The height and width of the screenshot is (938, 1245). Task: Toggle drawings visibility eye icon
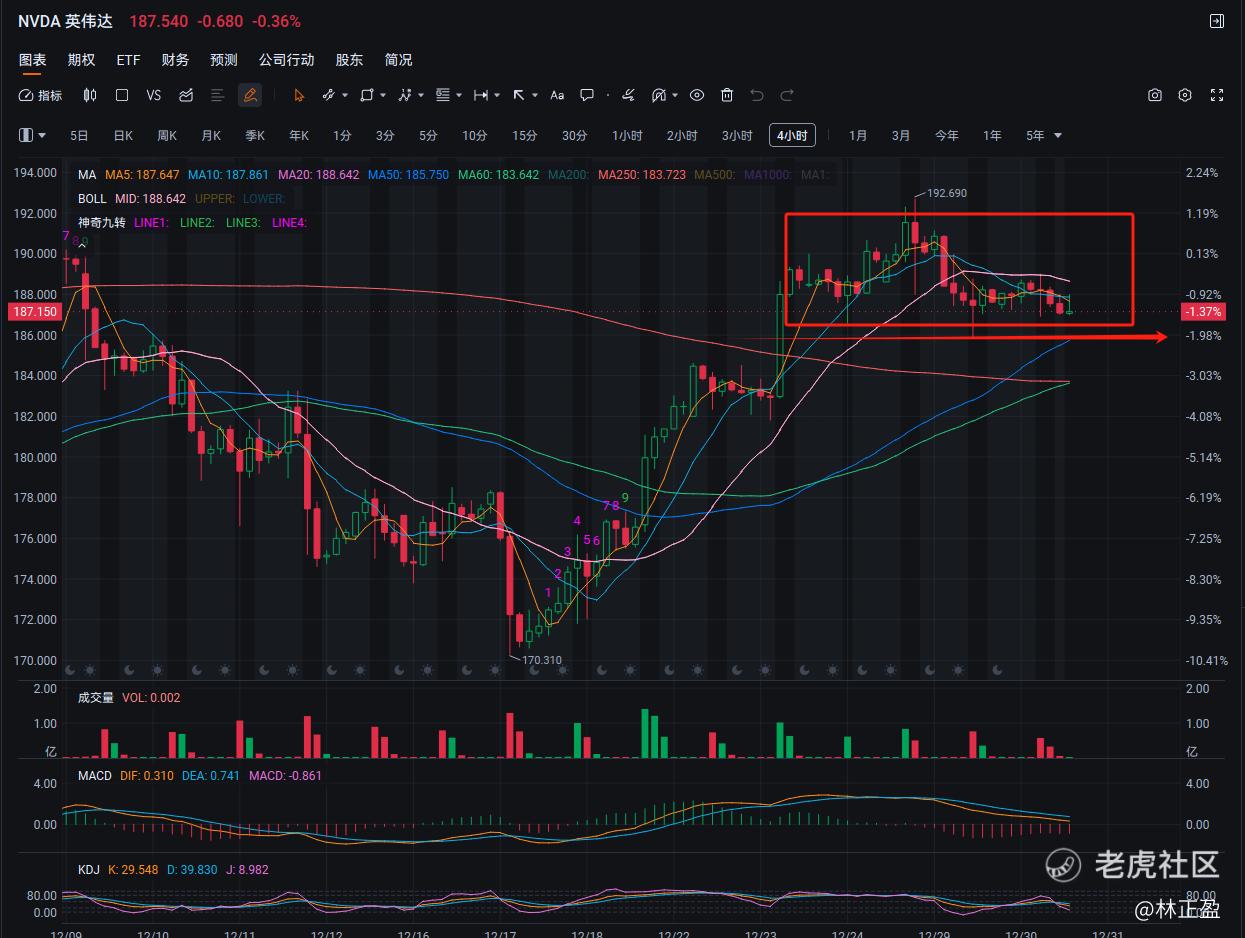tap(697, 95)
